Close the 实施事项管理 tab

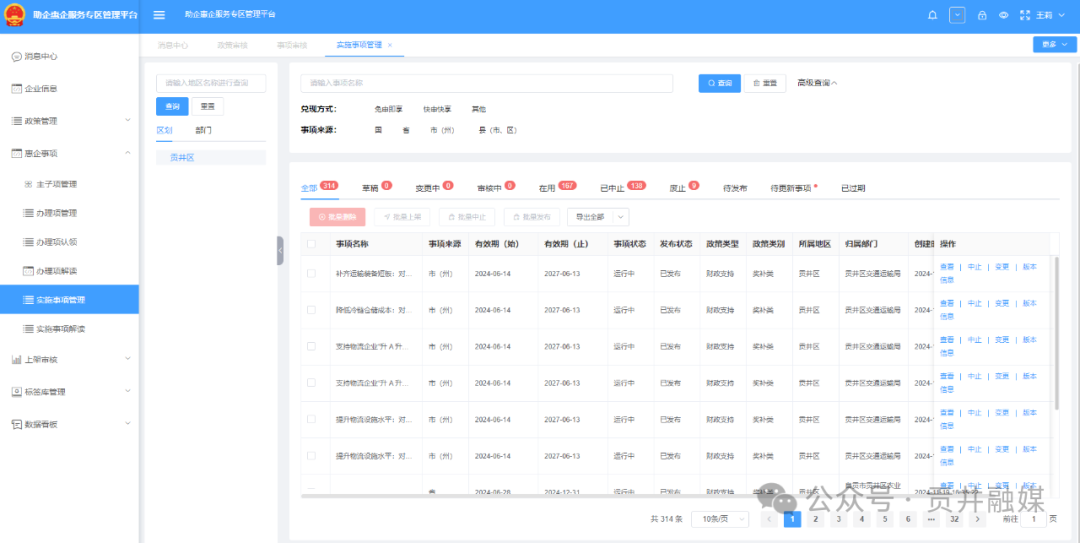pos(390,45)
